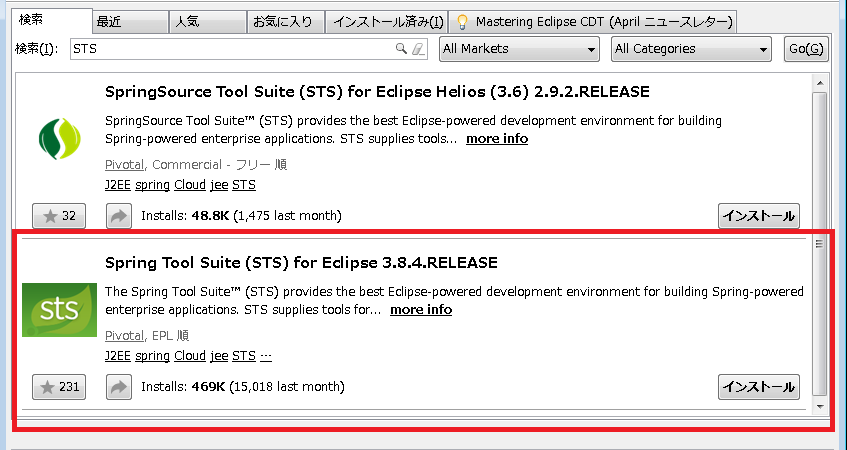Clear the search text with the eraser icon
Screen dimensions: 847x450
[x=418, y=49]
